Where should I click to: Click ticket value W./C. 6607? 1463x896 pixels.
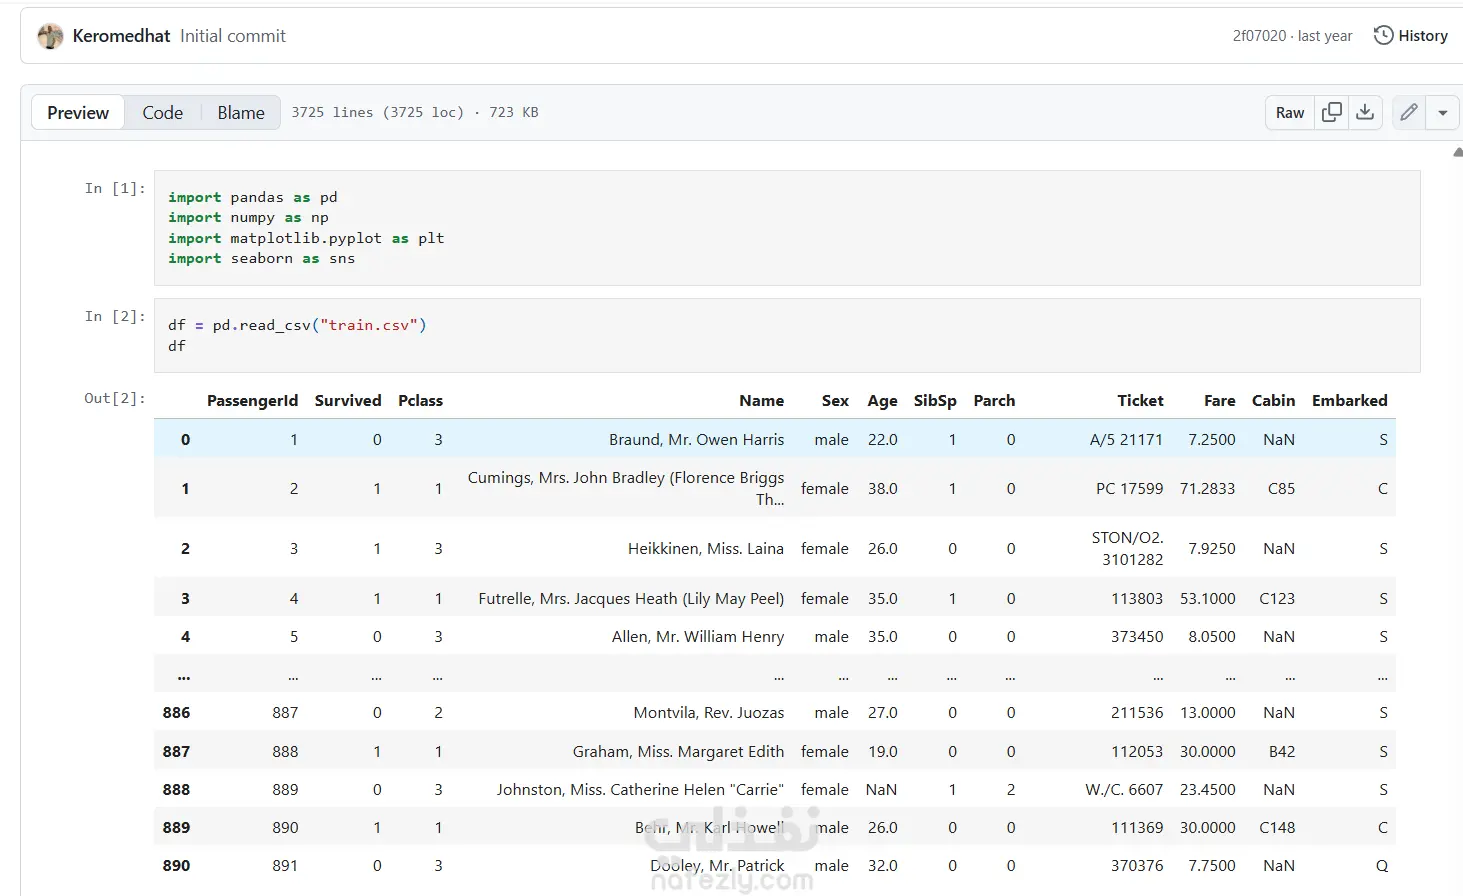pyautogui.click(x=1124, y=789)
